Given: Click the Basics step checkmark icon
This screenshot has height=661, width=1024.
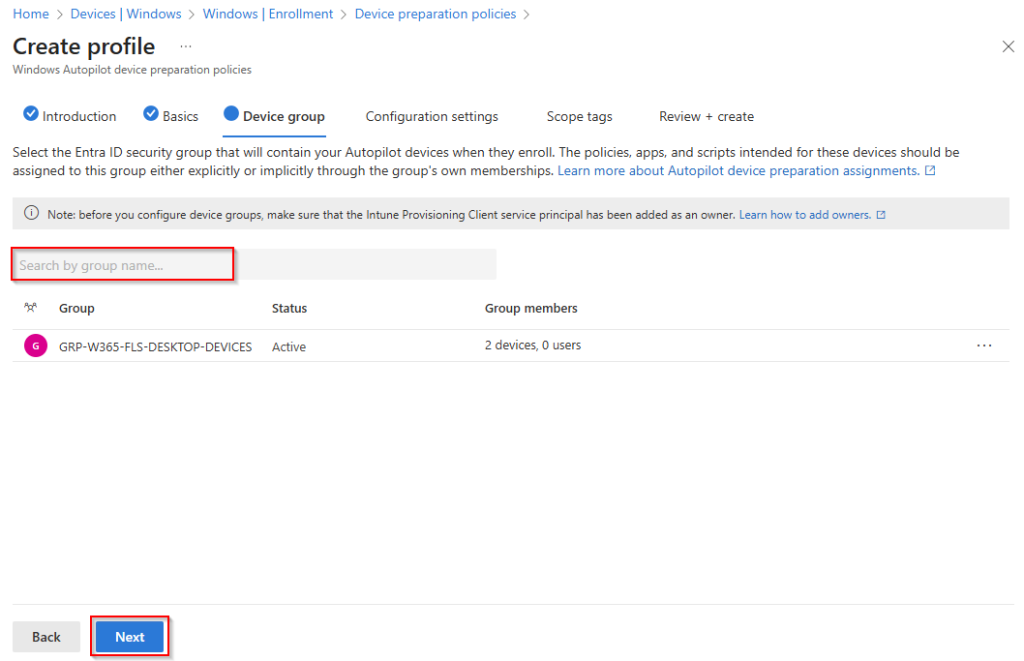Looking at the screenshot, I should pos(151,114).
